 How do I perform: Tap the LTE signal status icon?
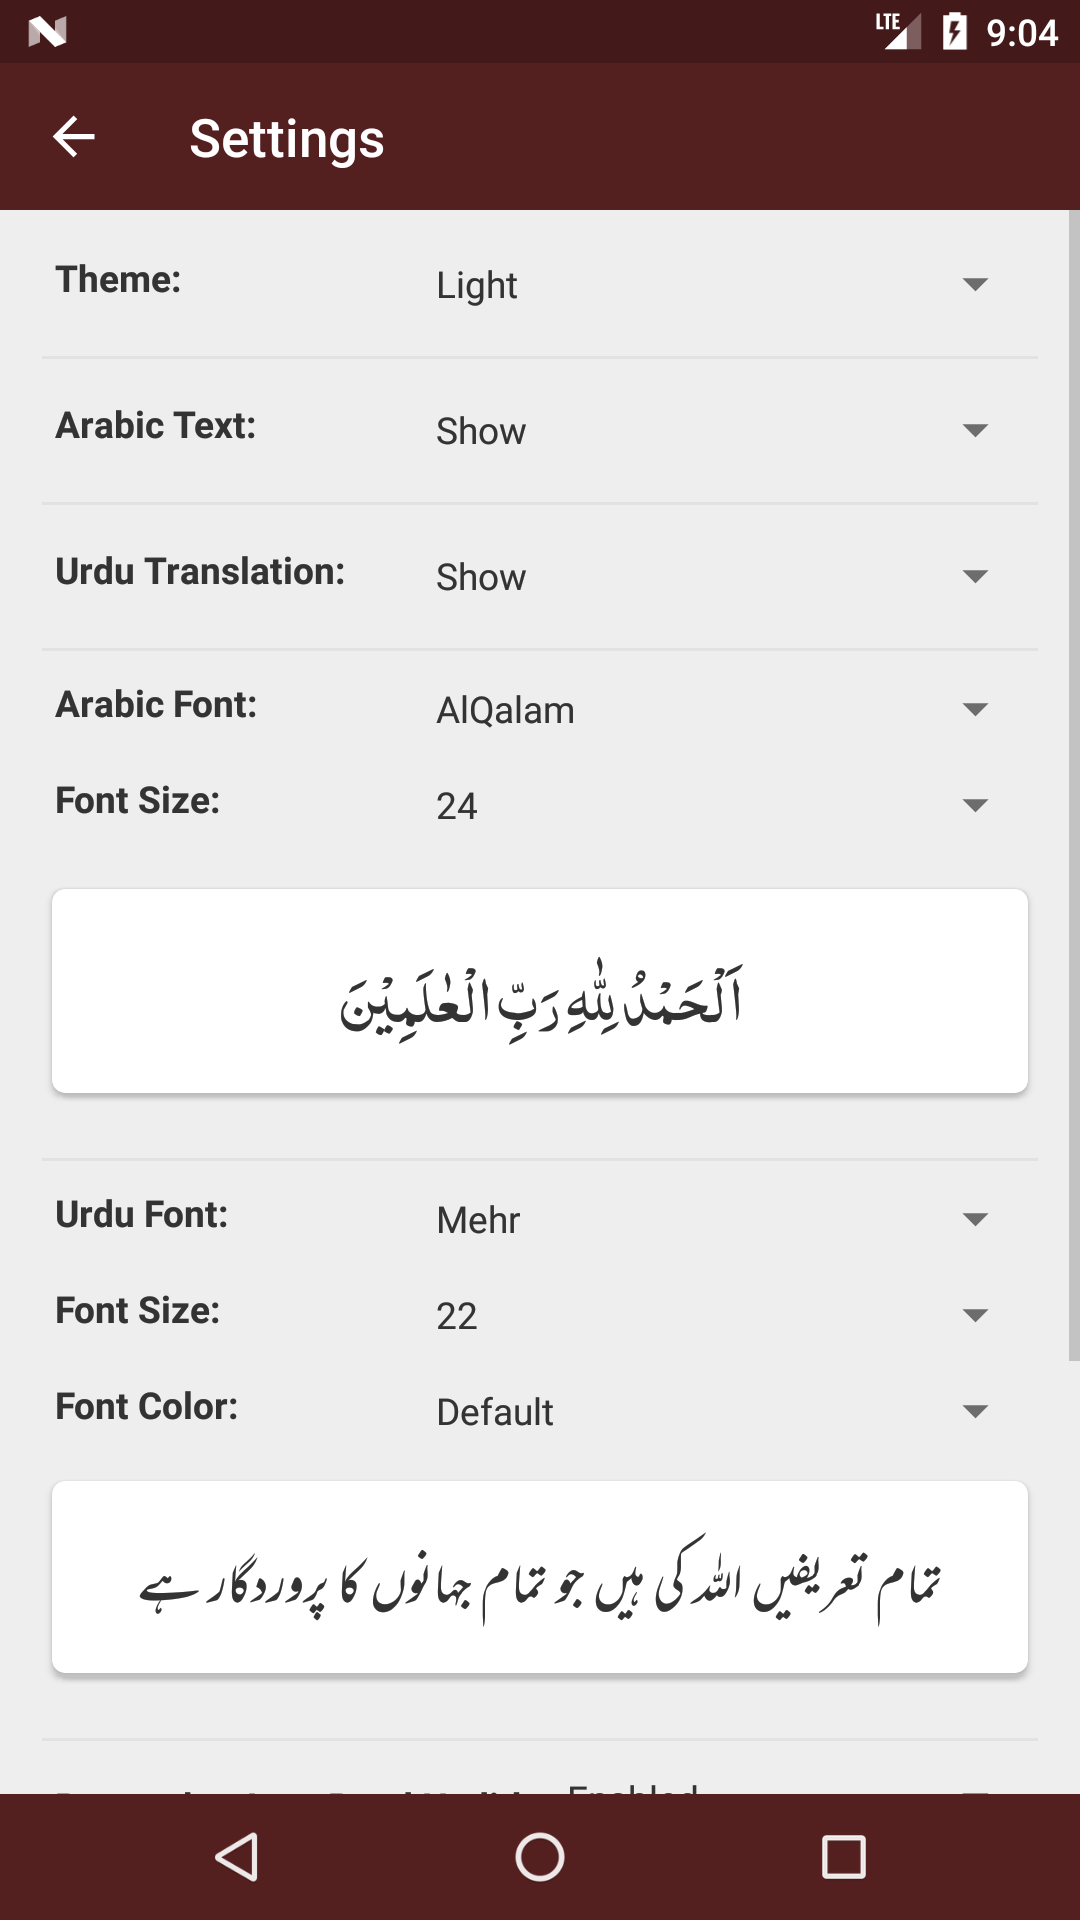point(897,31)
